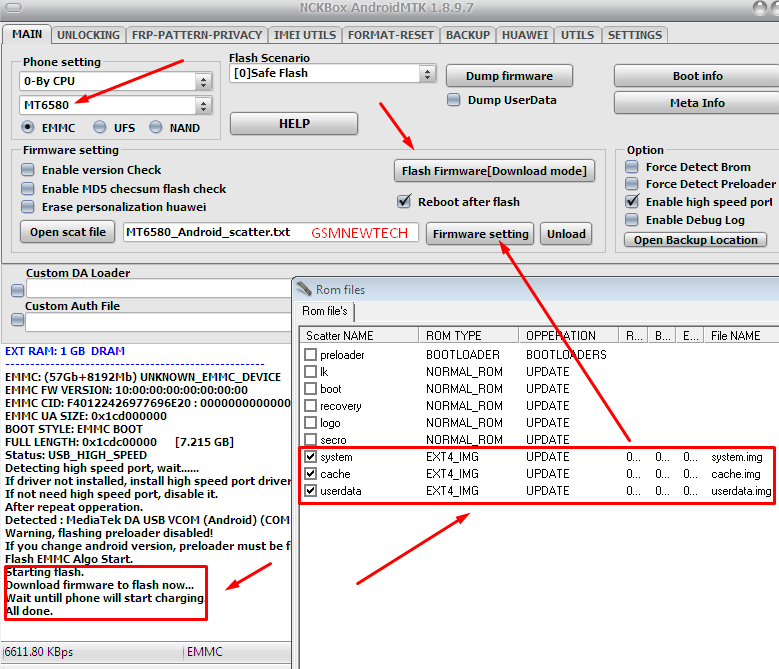Switch to the MAIN tab
The width and height of the screenshot is (779, 669).
[27, 34]
